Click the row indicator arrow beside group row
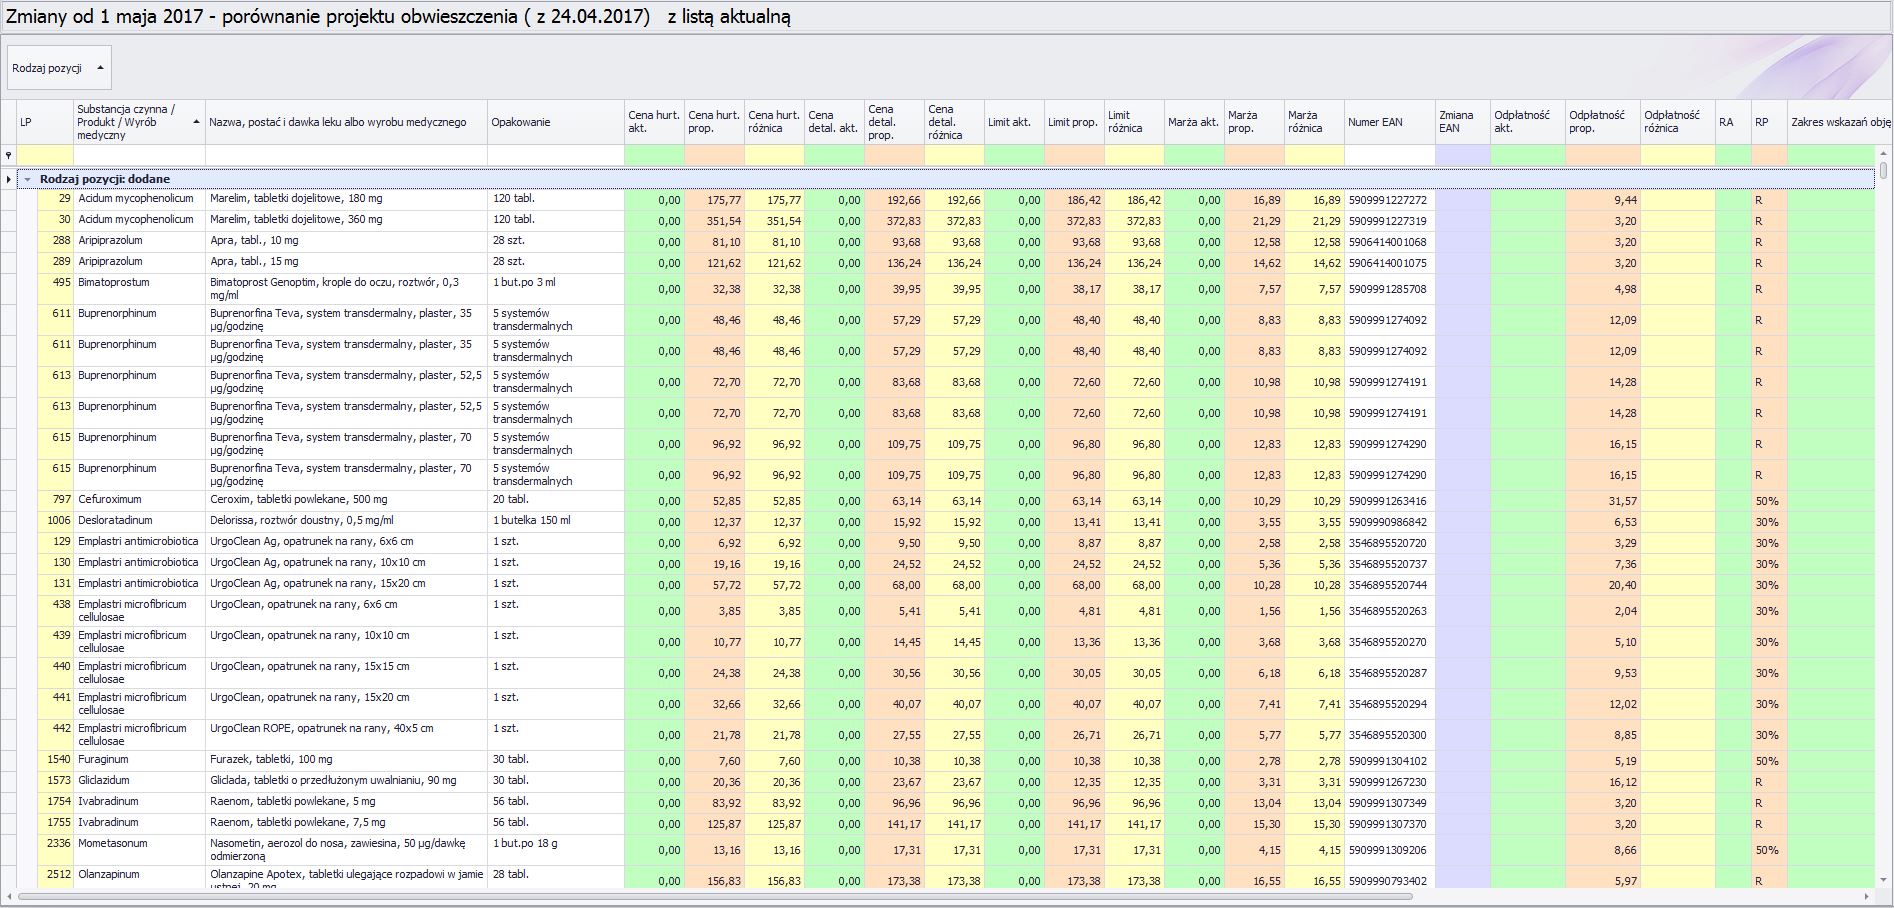This screenshot has width=1894, height=908. (x=9, y=180)
